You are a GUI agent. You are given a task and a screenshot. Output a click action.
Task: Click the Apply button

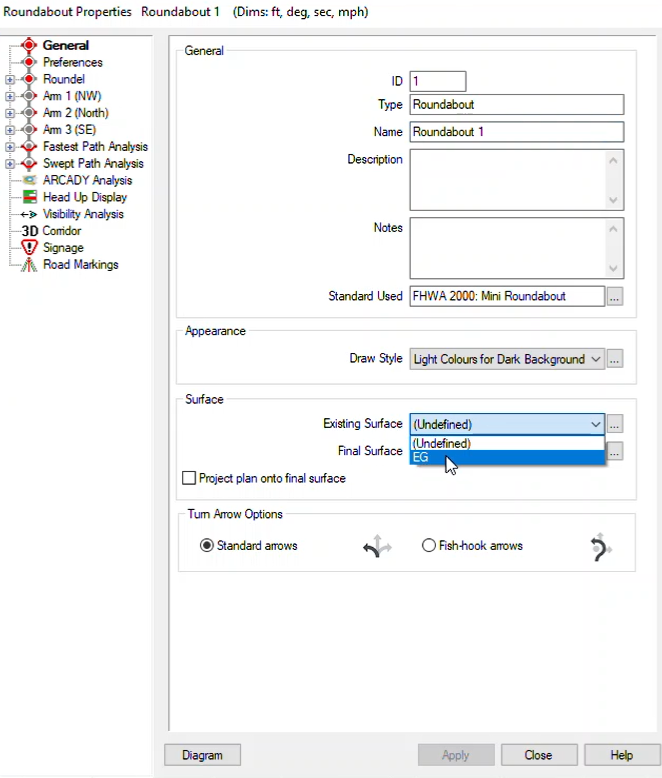pyautogui.click(x=456, y=755)
